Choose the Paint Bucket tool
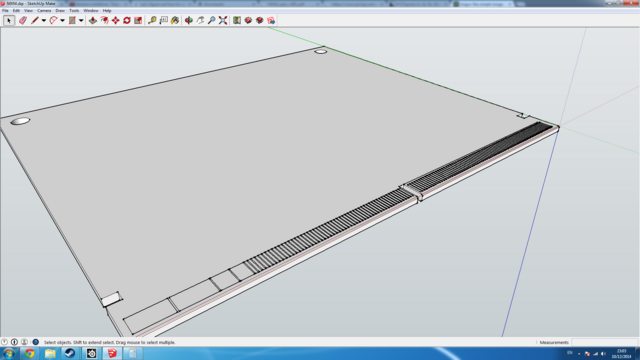This screenshot has width=640, height=360. [175, 20]
